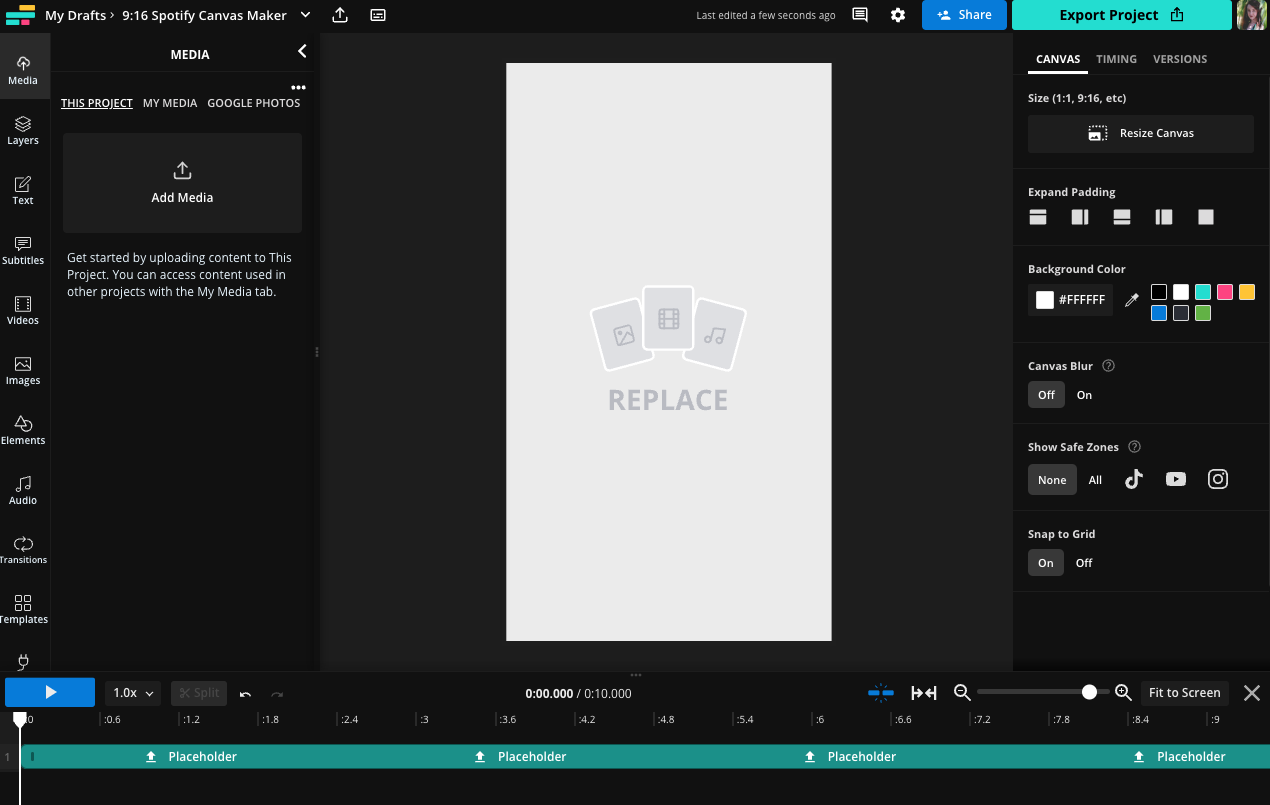The height and width of the screenshot is (805, 1270).
Task: Click the Add Media upload area
Action: pos(181,182)
